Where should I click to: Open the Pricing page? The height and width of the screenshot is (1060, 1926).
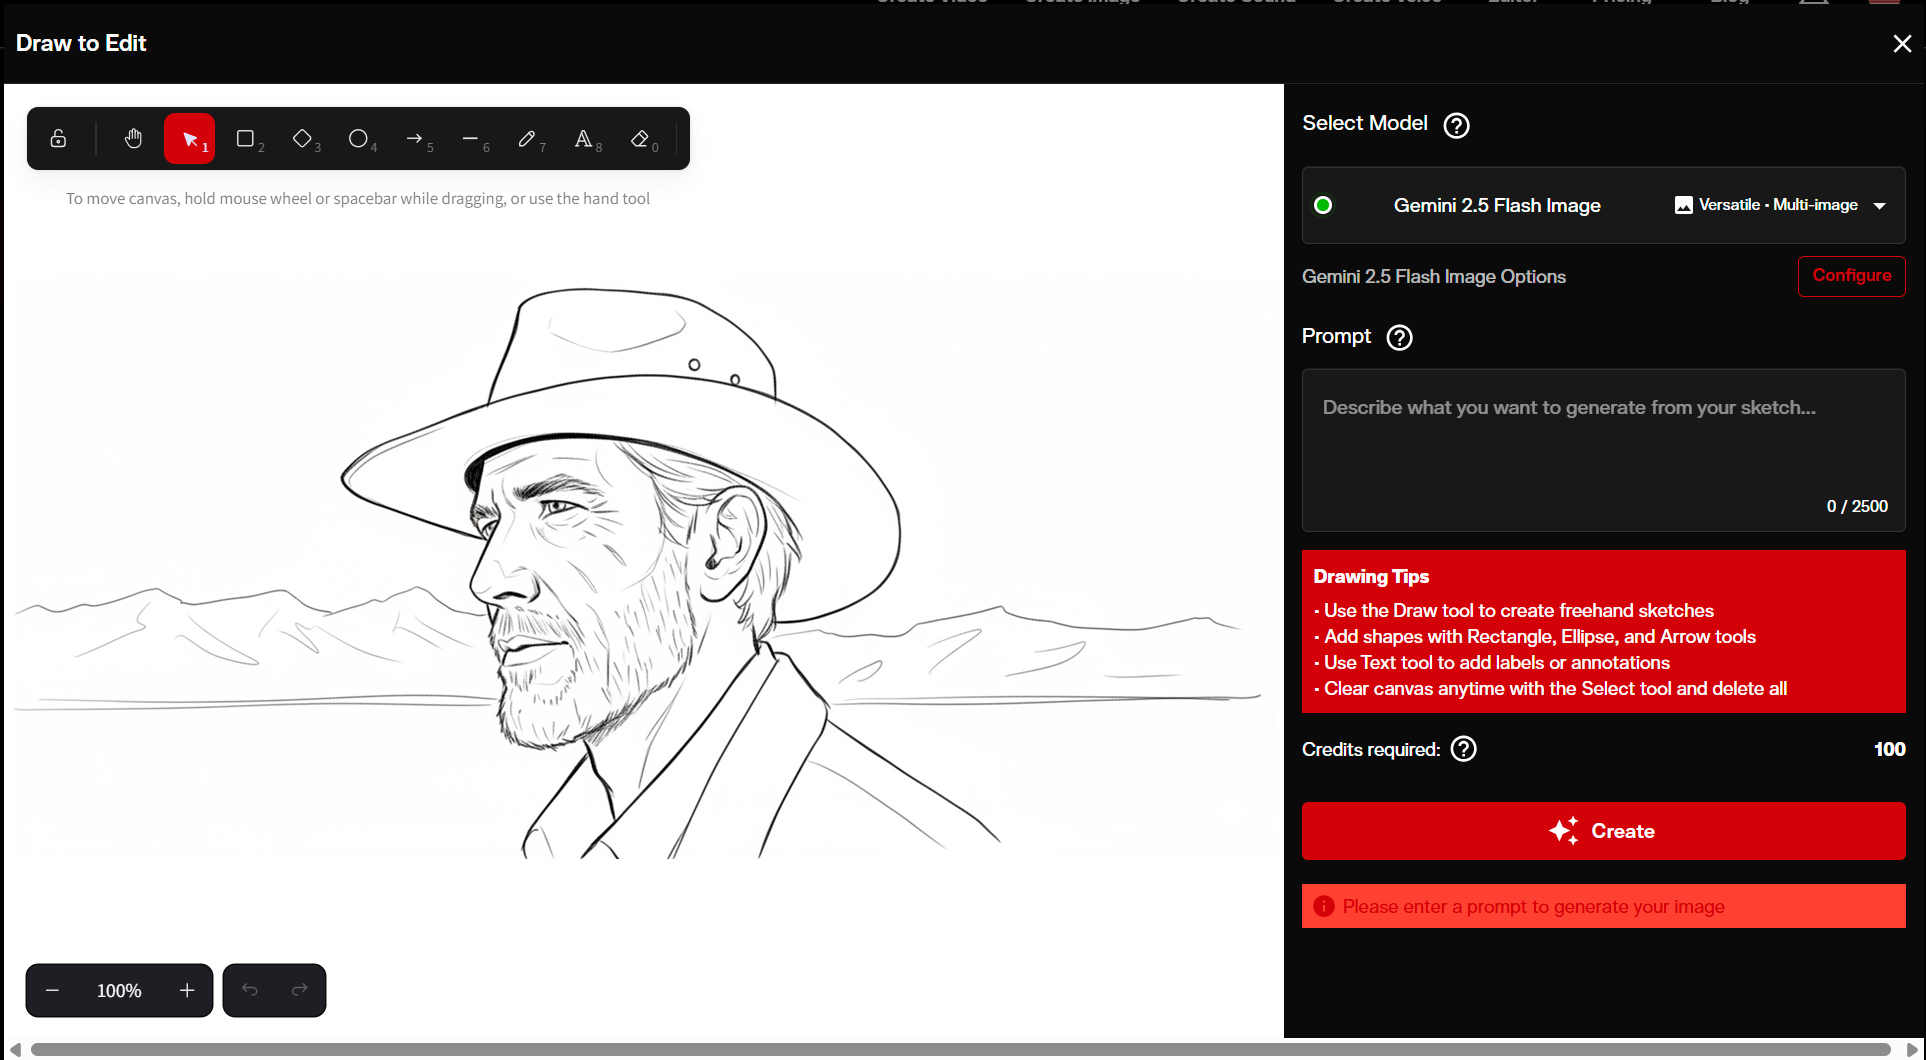(x=1620, y=3)
